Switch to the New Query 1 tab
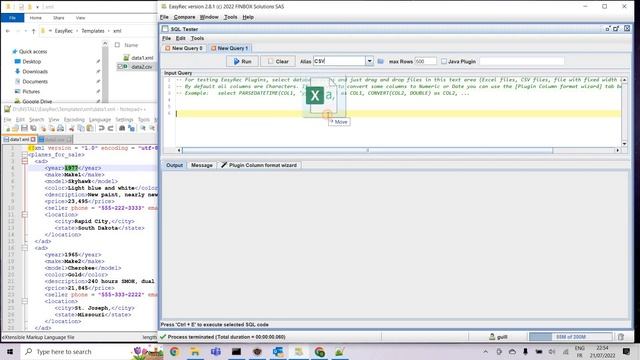 (x=229, y=48)
